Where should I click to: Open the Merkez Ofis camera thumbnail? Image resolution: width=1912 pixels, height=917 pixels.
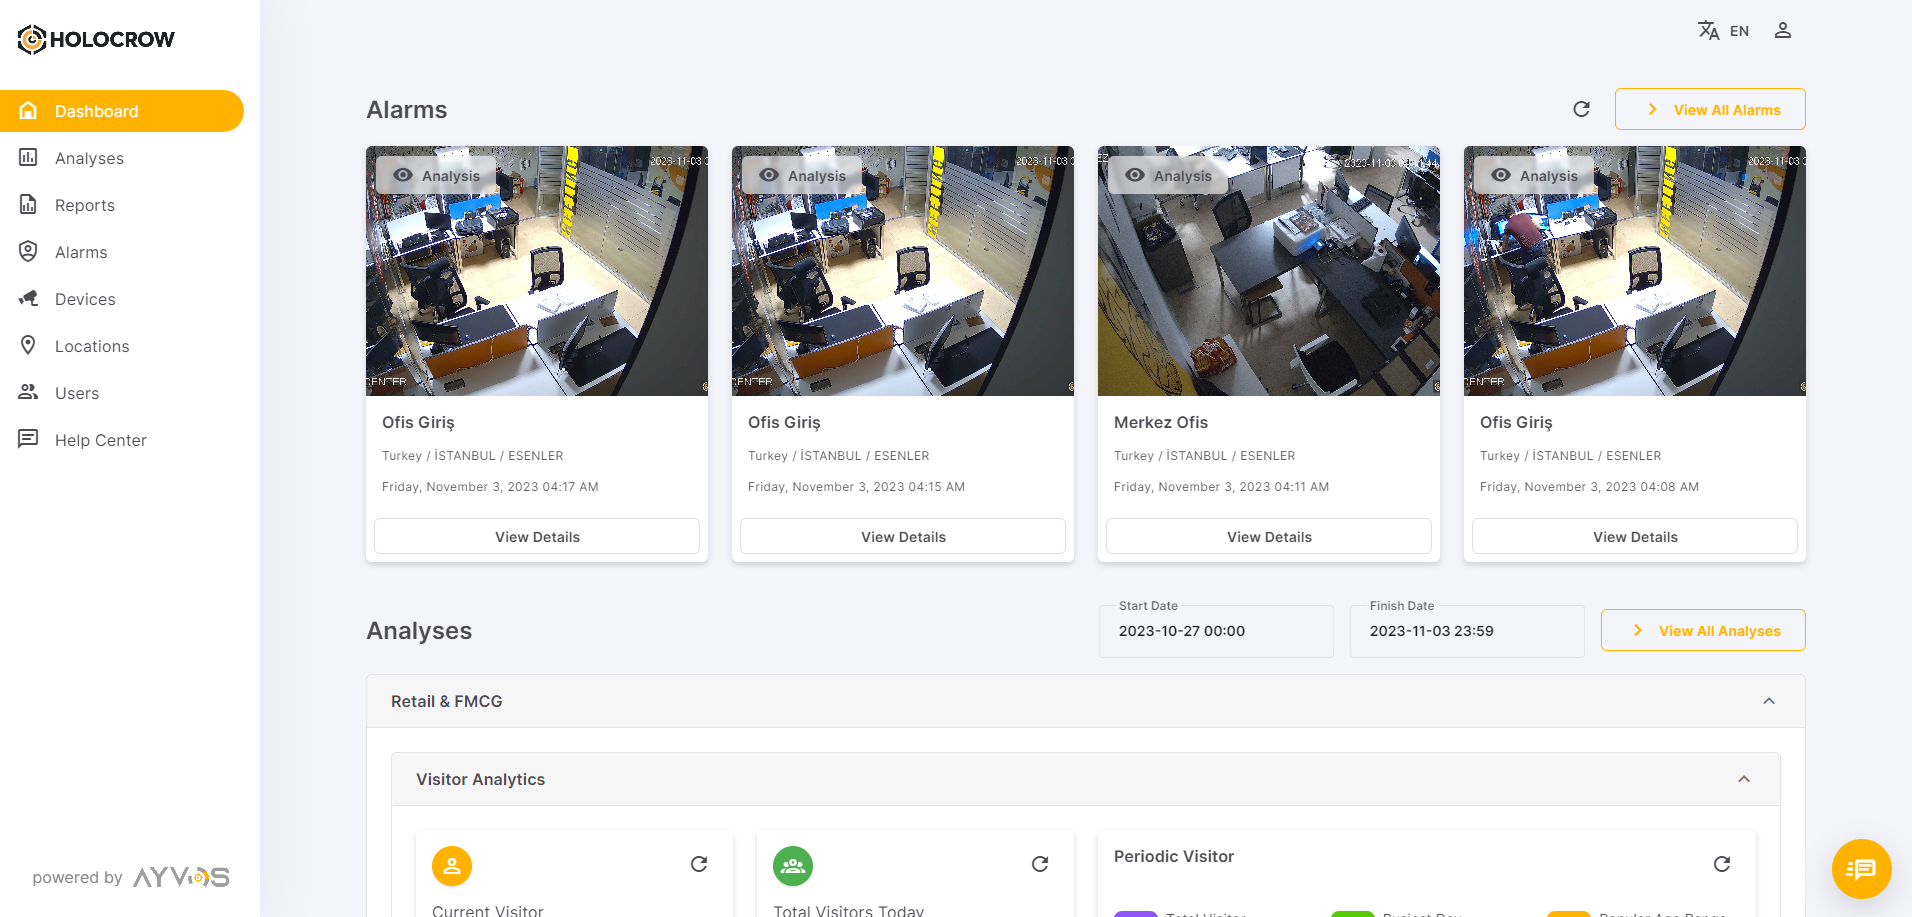click(x=1269, y=271)
